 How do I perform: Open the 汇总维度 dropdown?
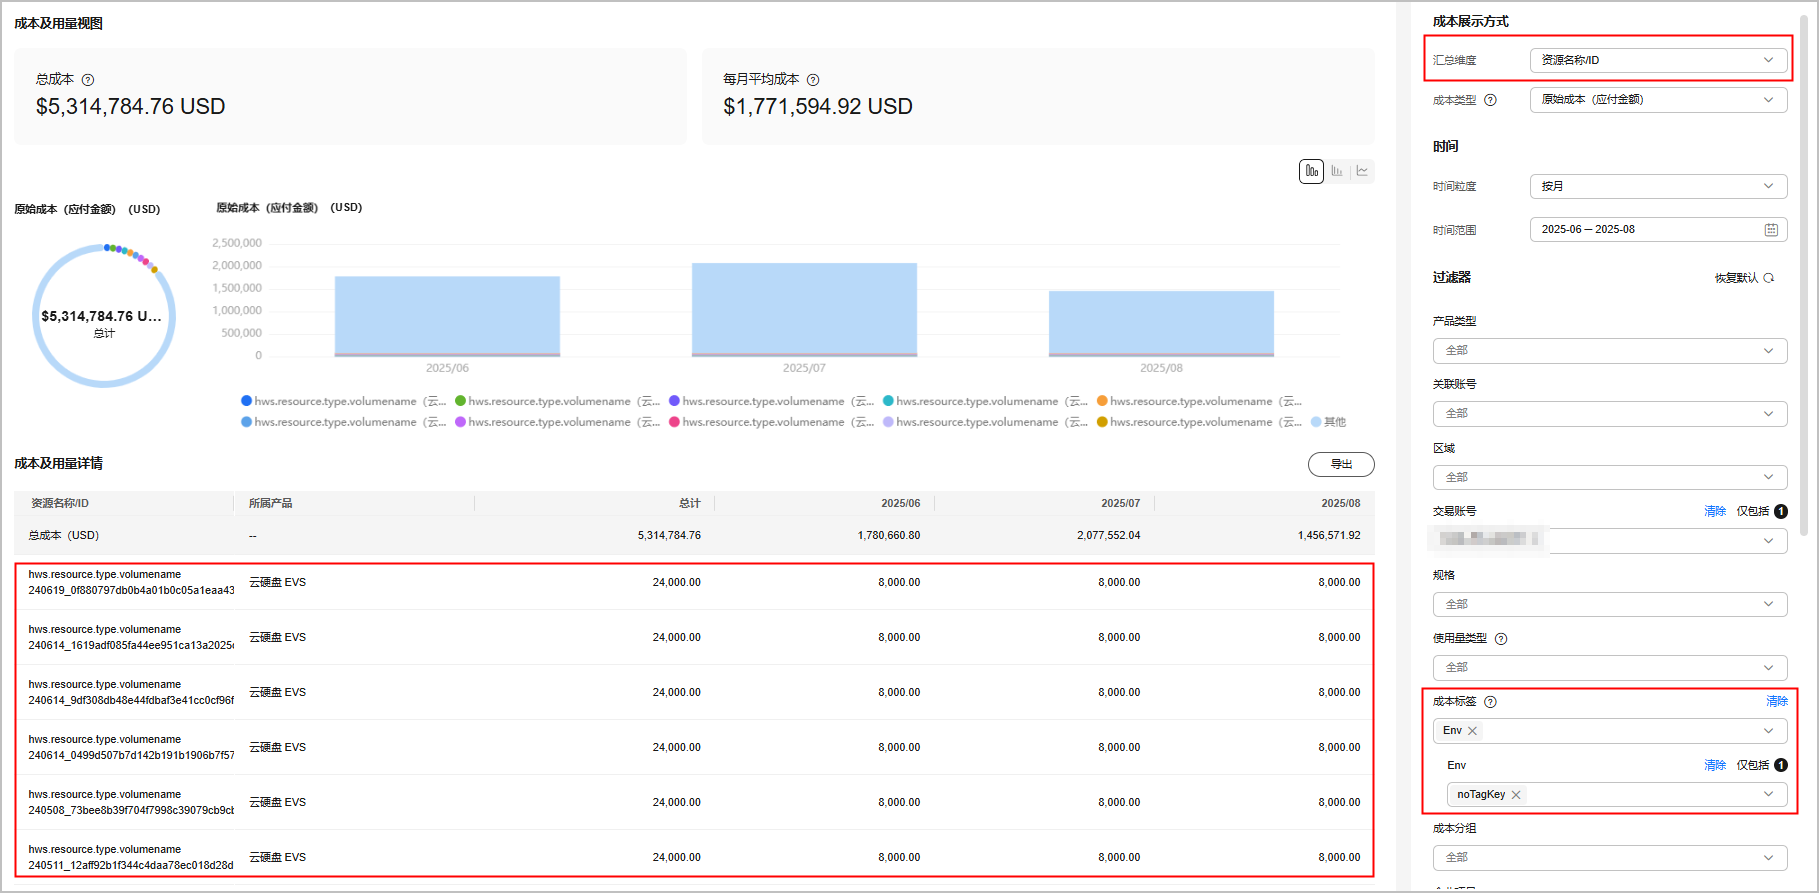coord(1658,60)
